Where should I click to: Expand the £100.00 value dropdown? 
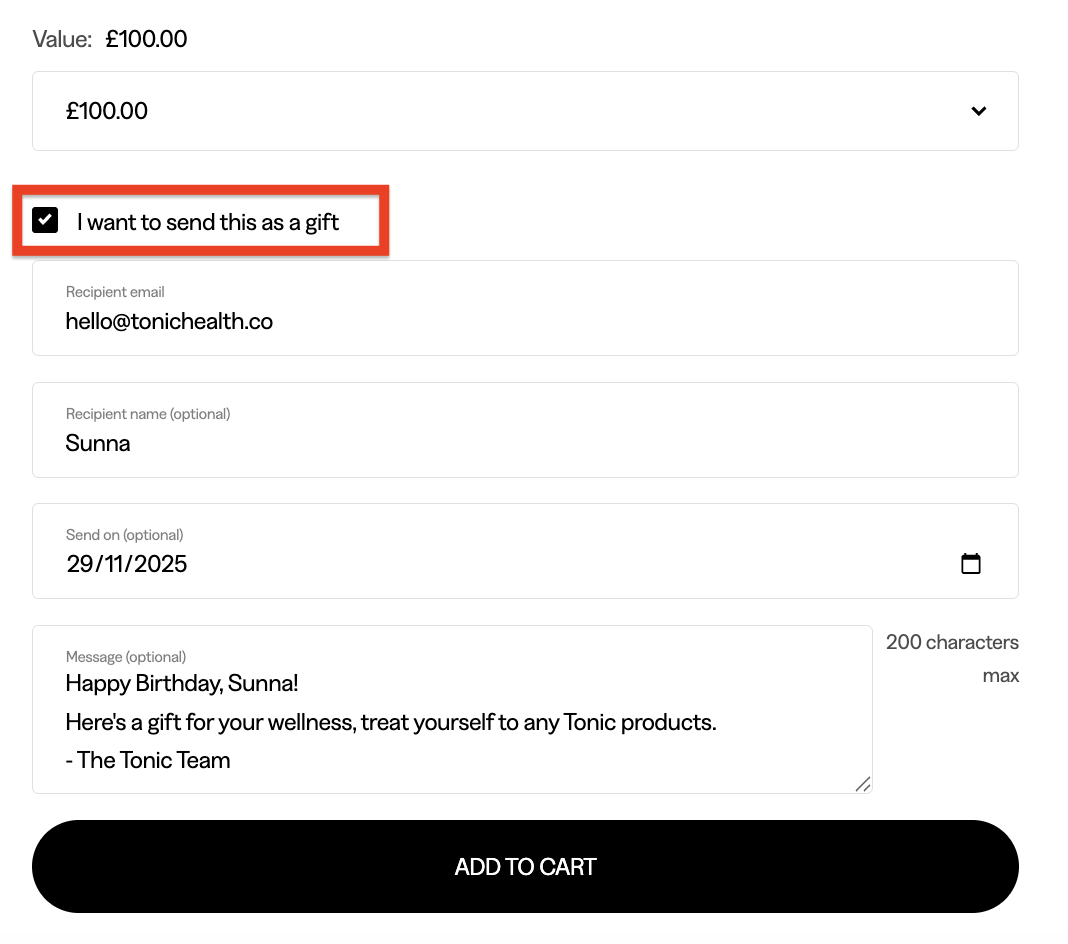tap(525, 111)
